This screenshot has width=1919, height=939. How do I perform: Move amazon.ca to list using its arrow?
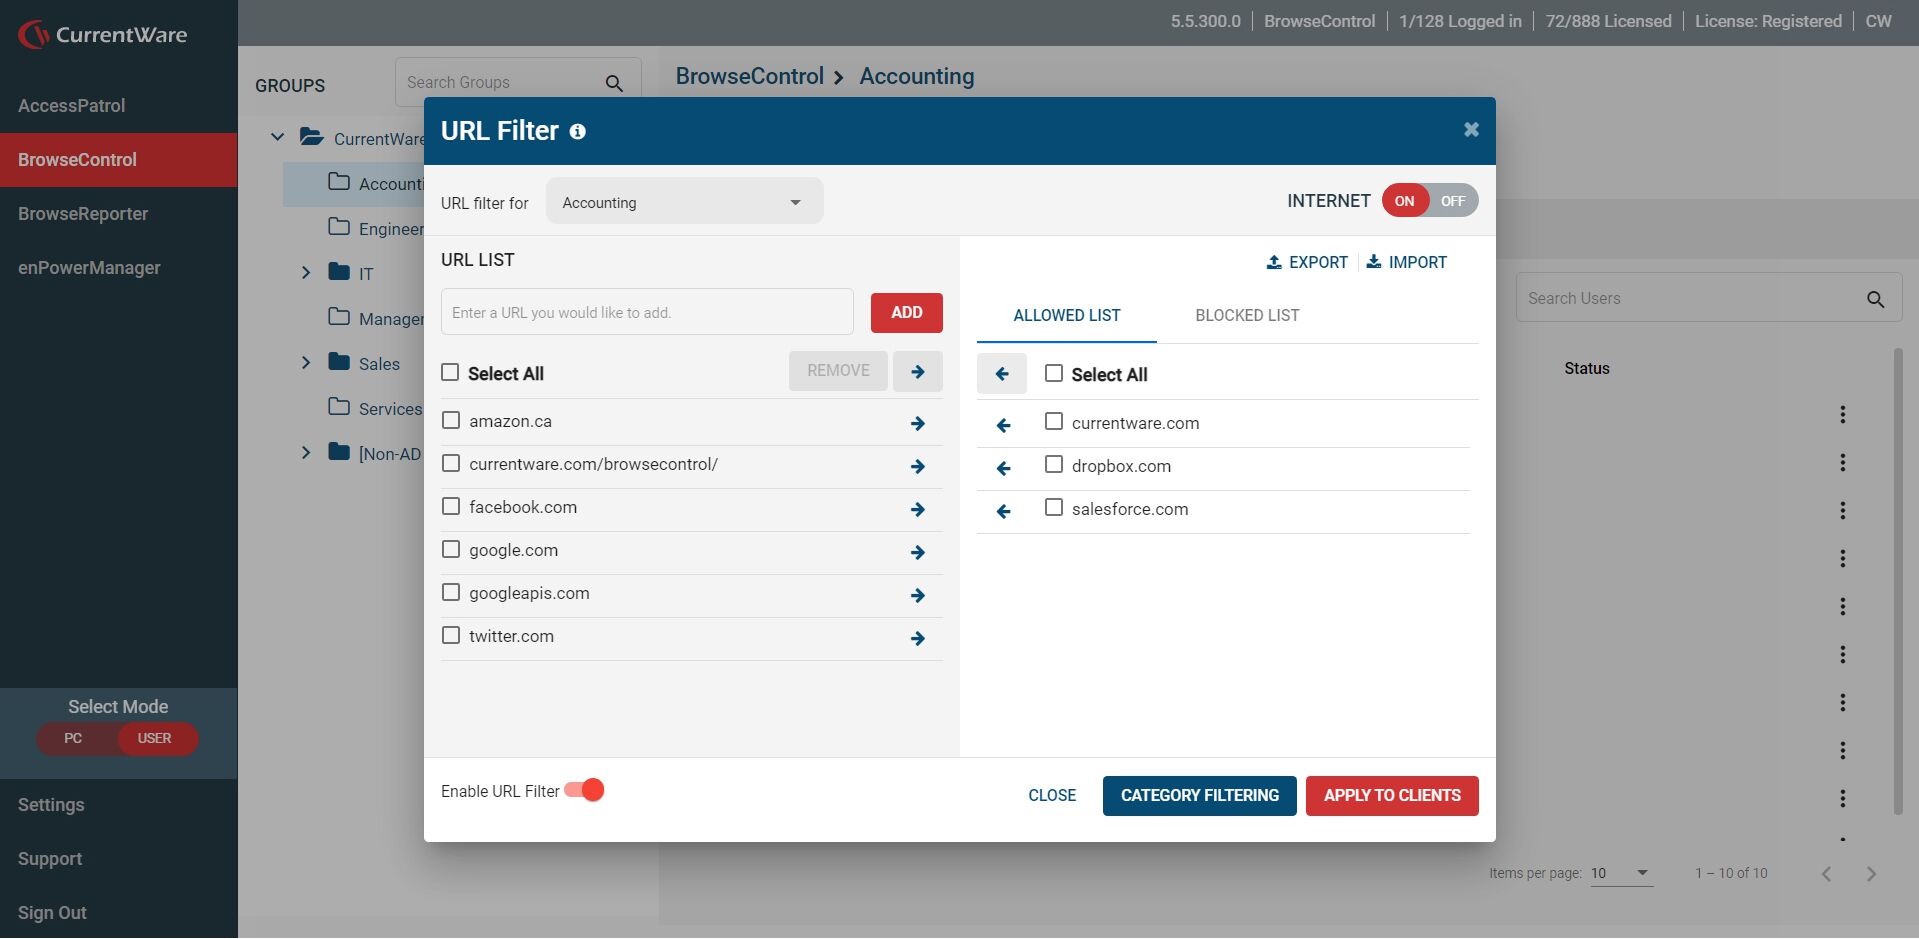click(917, 424)
